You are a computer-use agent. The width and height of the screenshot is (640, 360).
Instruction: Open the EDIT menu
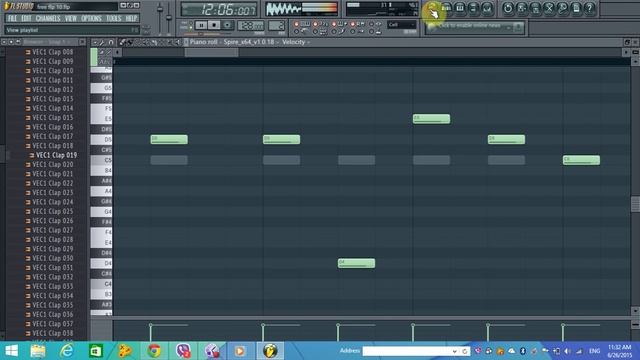26,18
